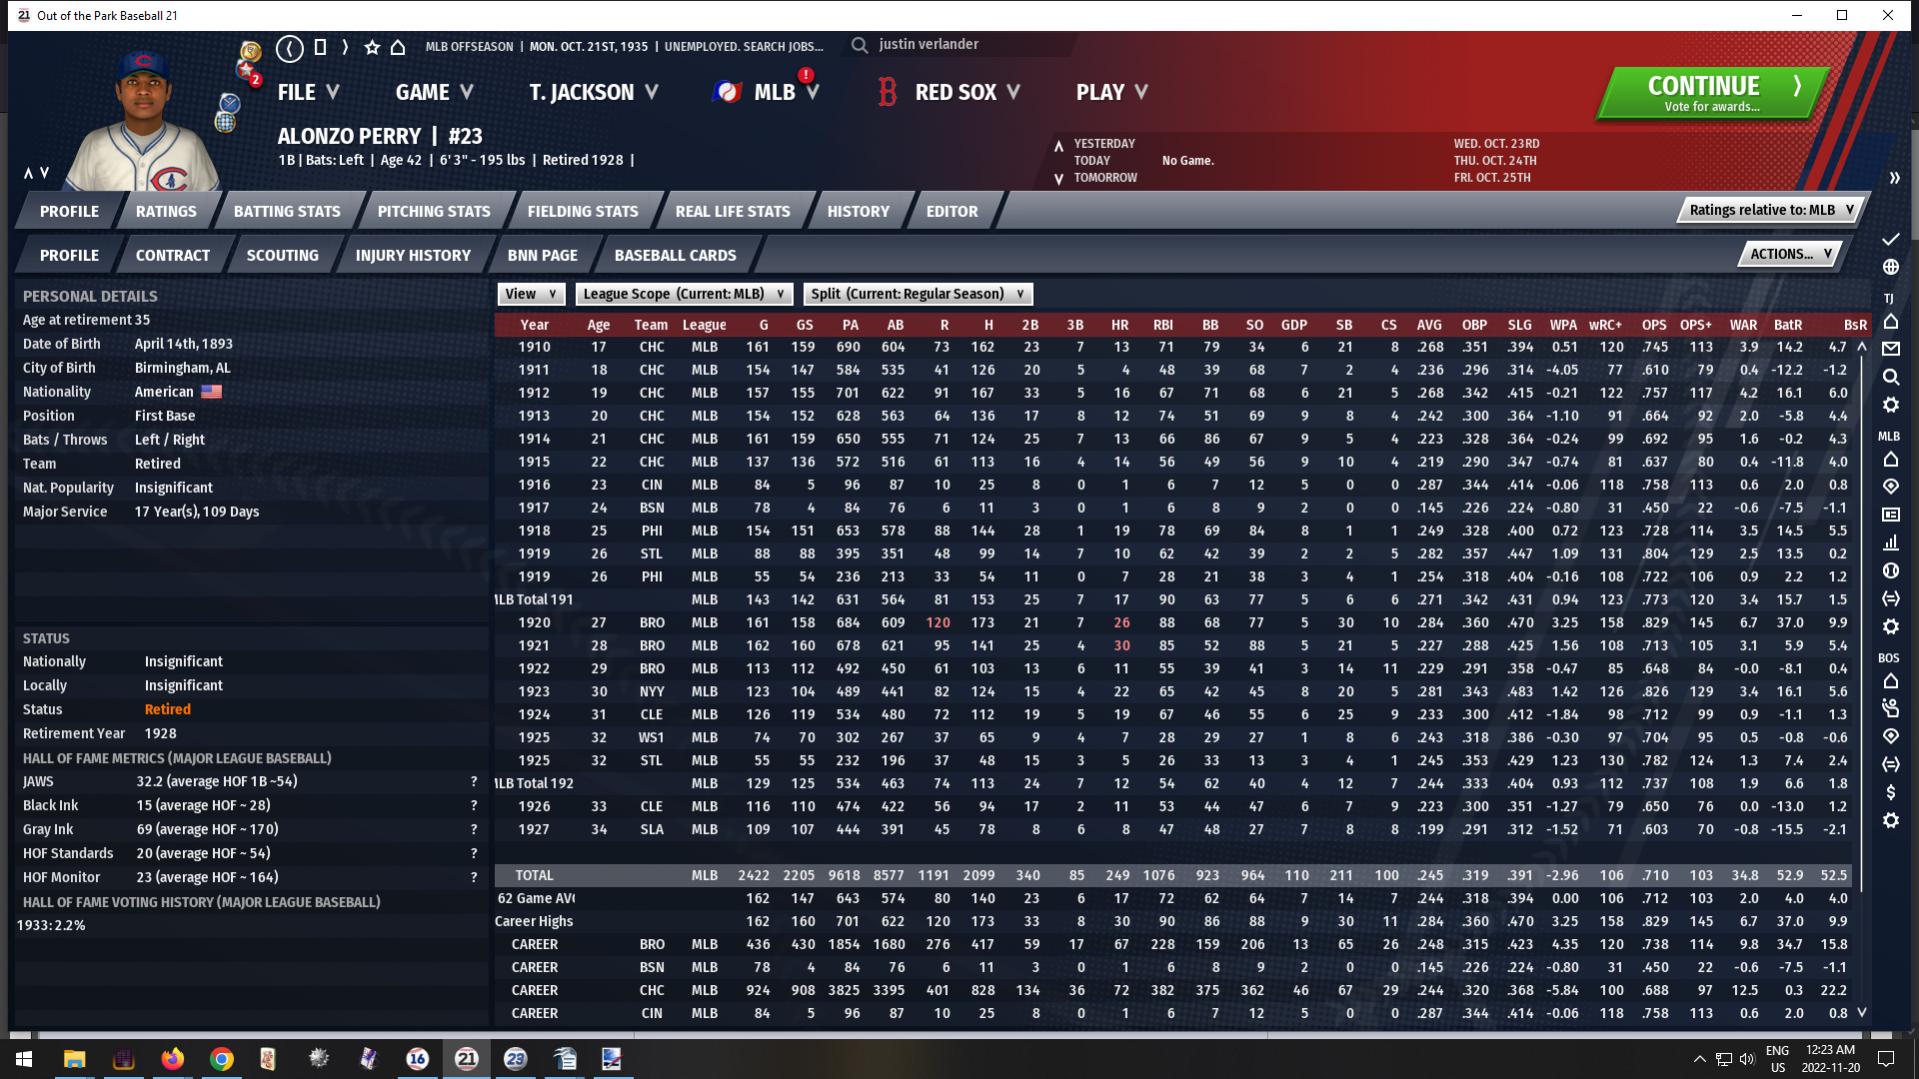Open the T. JACKSON manager menu

594,92
